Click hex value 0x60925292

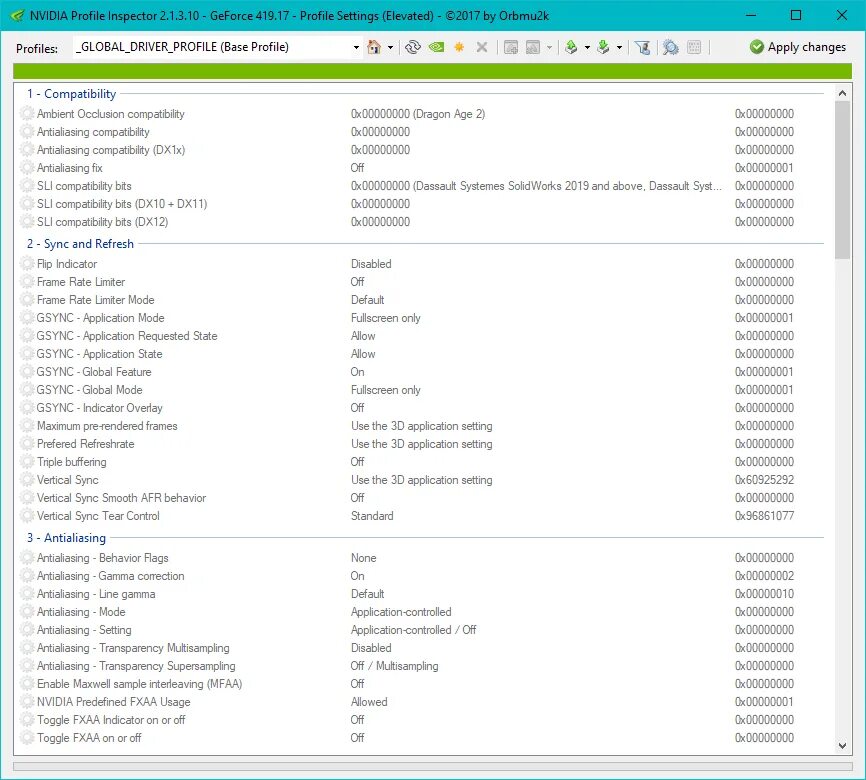[764, 480]
